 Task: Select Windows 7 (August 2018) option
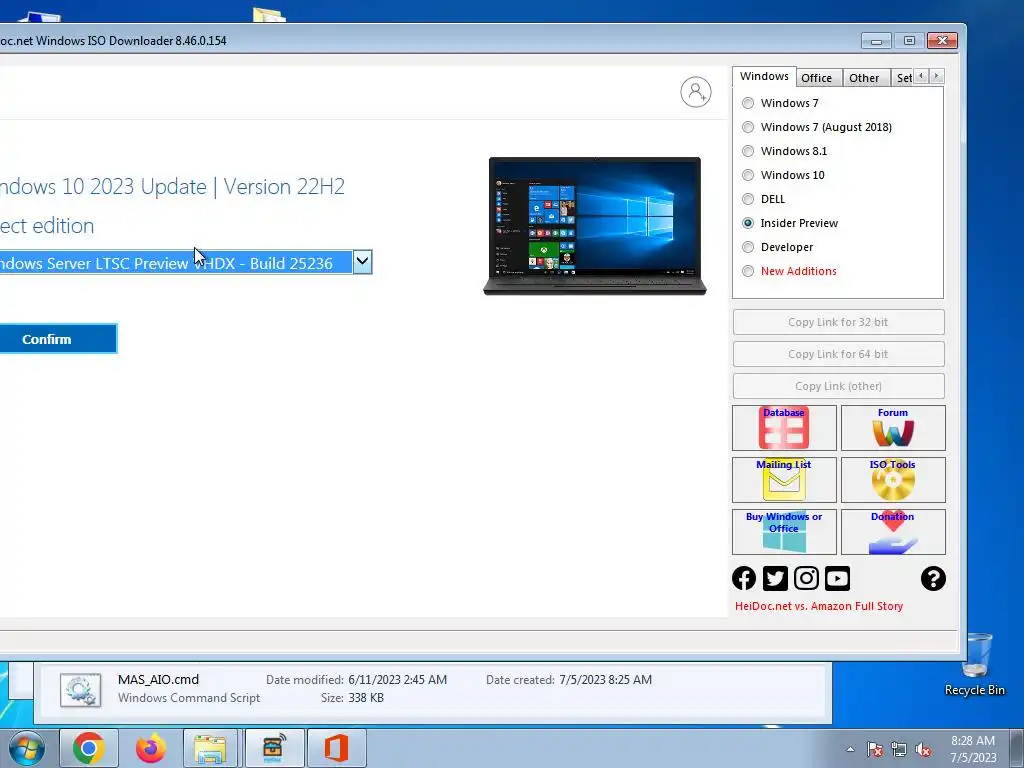click(748, 127)
